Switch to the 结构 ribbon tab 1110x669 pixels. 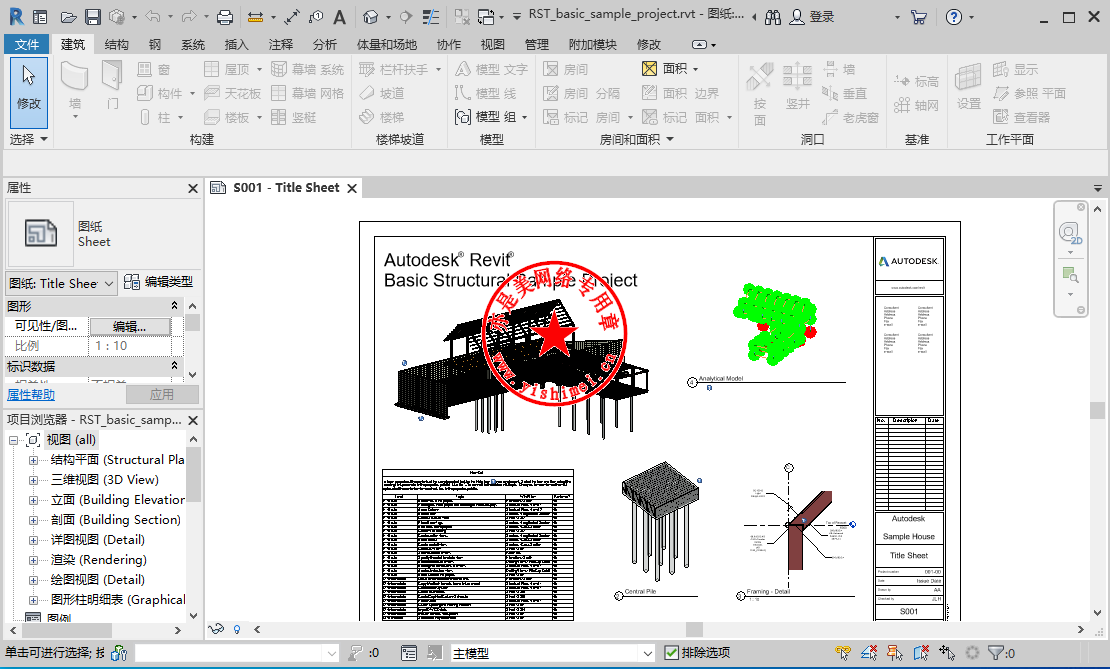117,45
